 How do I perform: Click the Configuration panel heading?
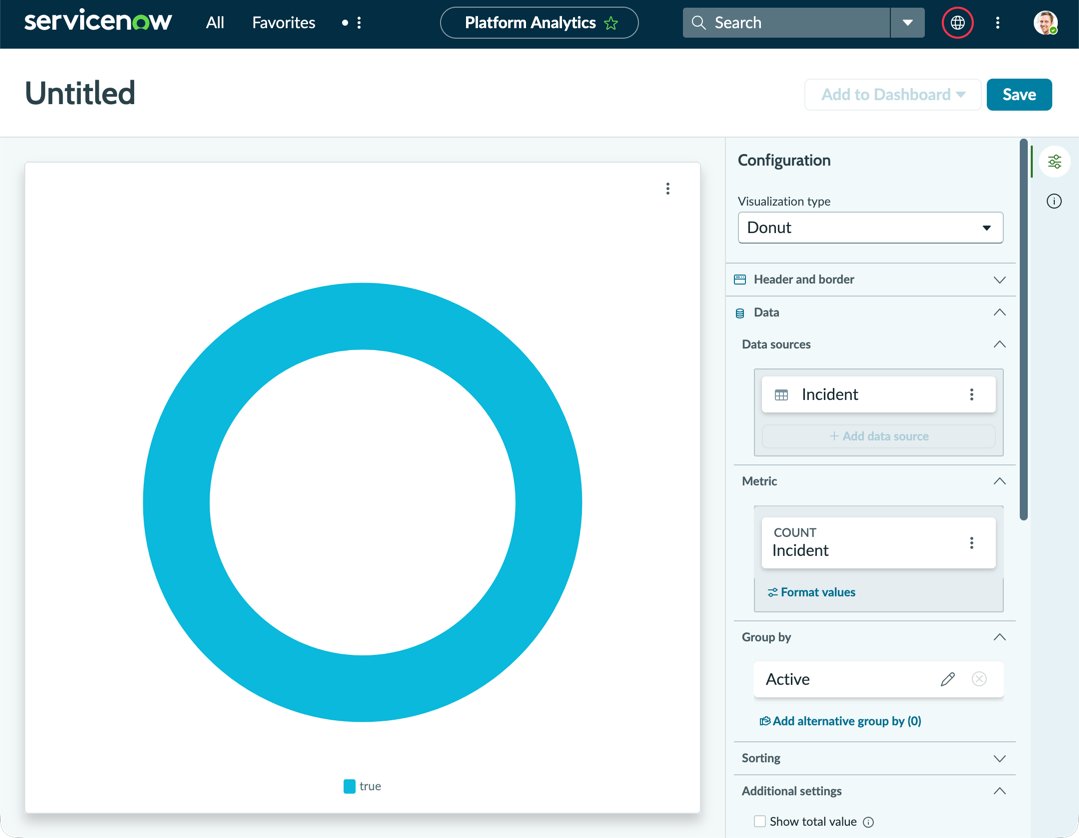pyautogui.click(x=784, y=160)
